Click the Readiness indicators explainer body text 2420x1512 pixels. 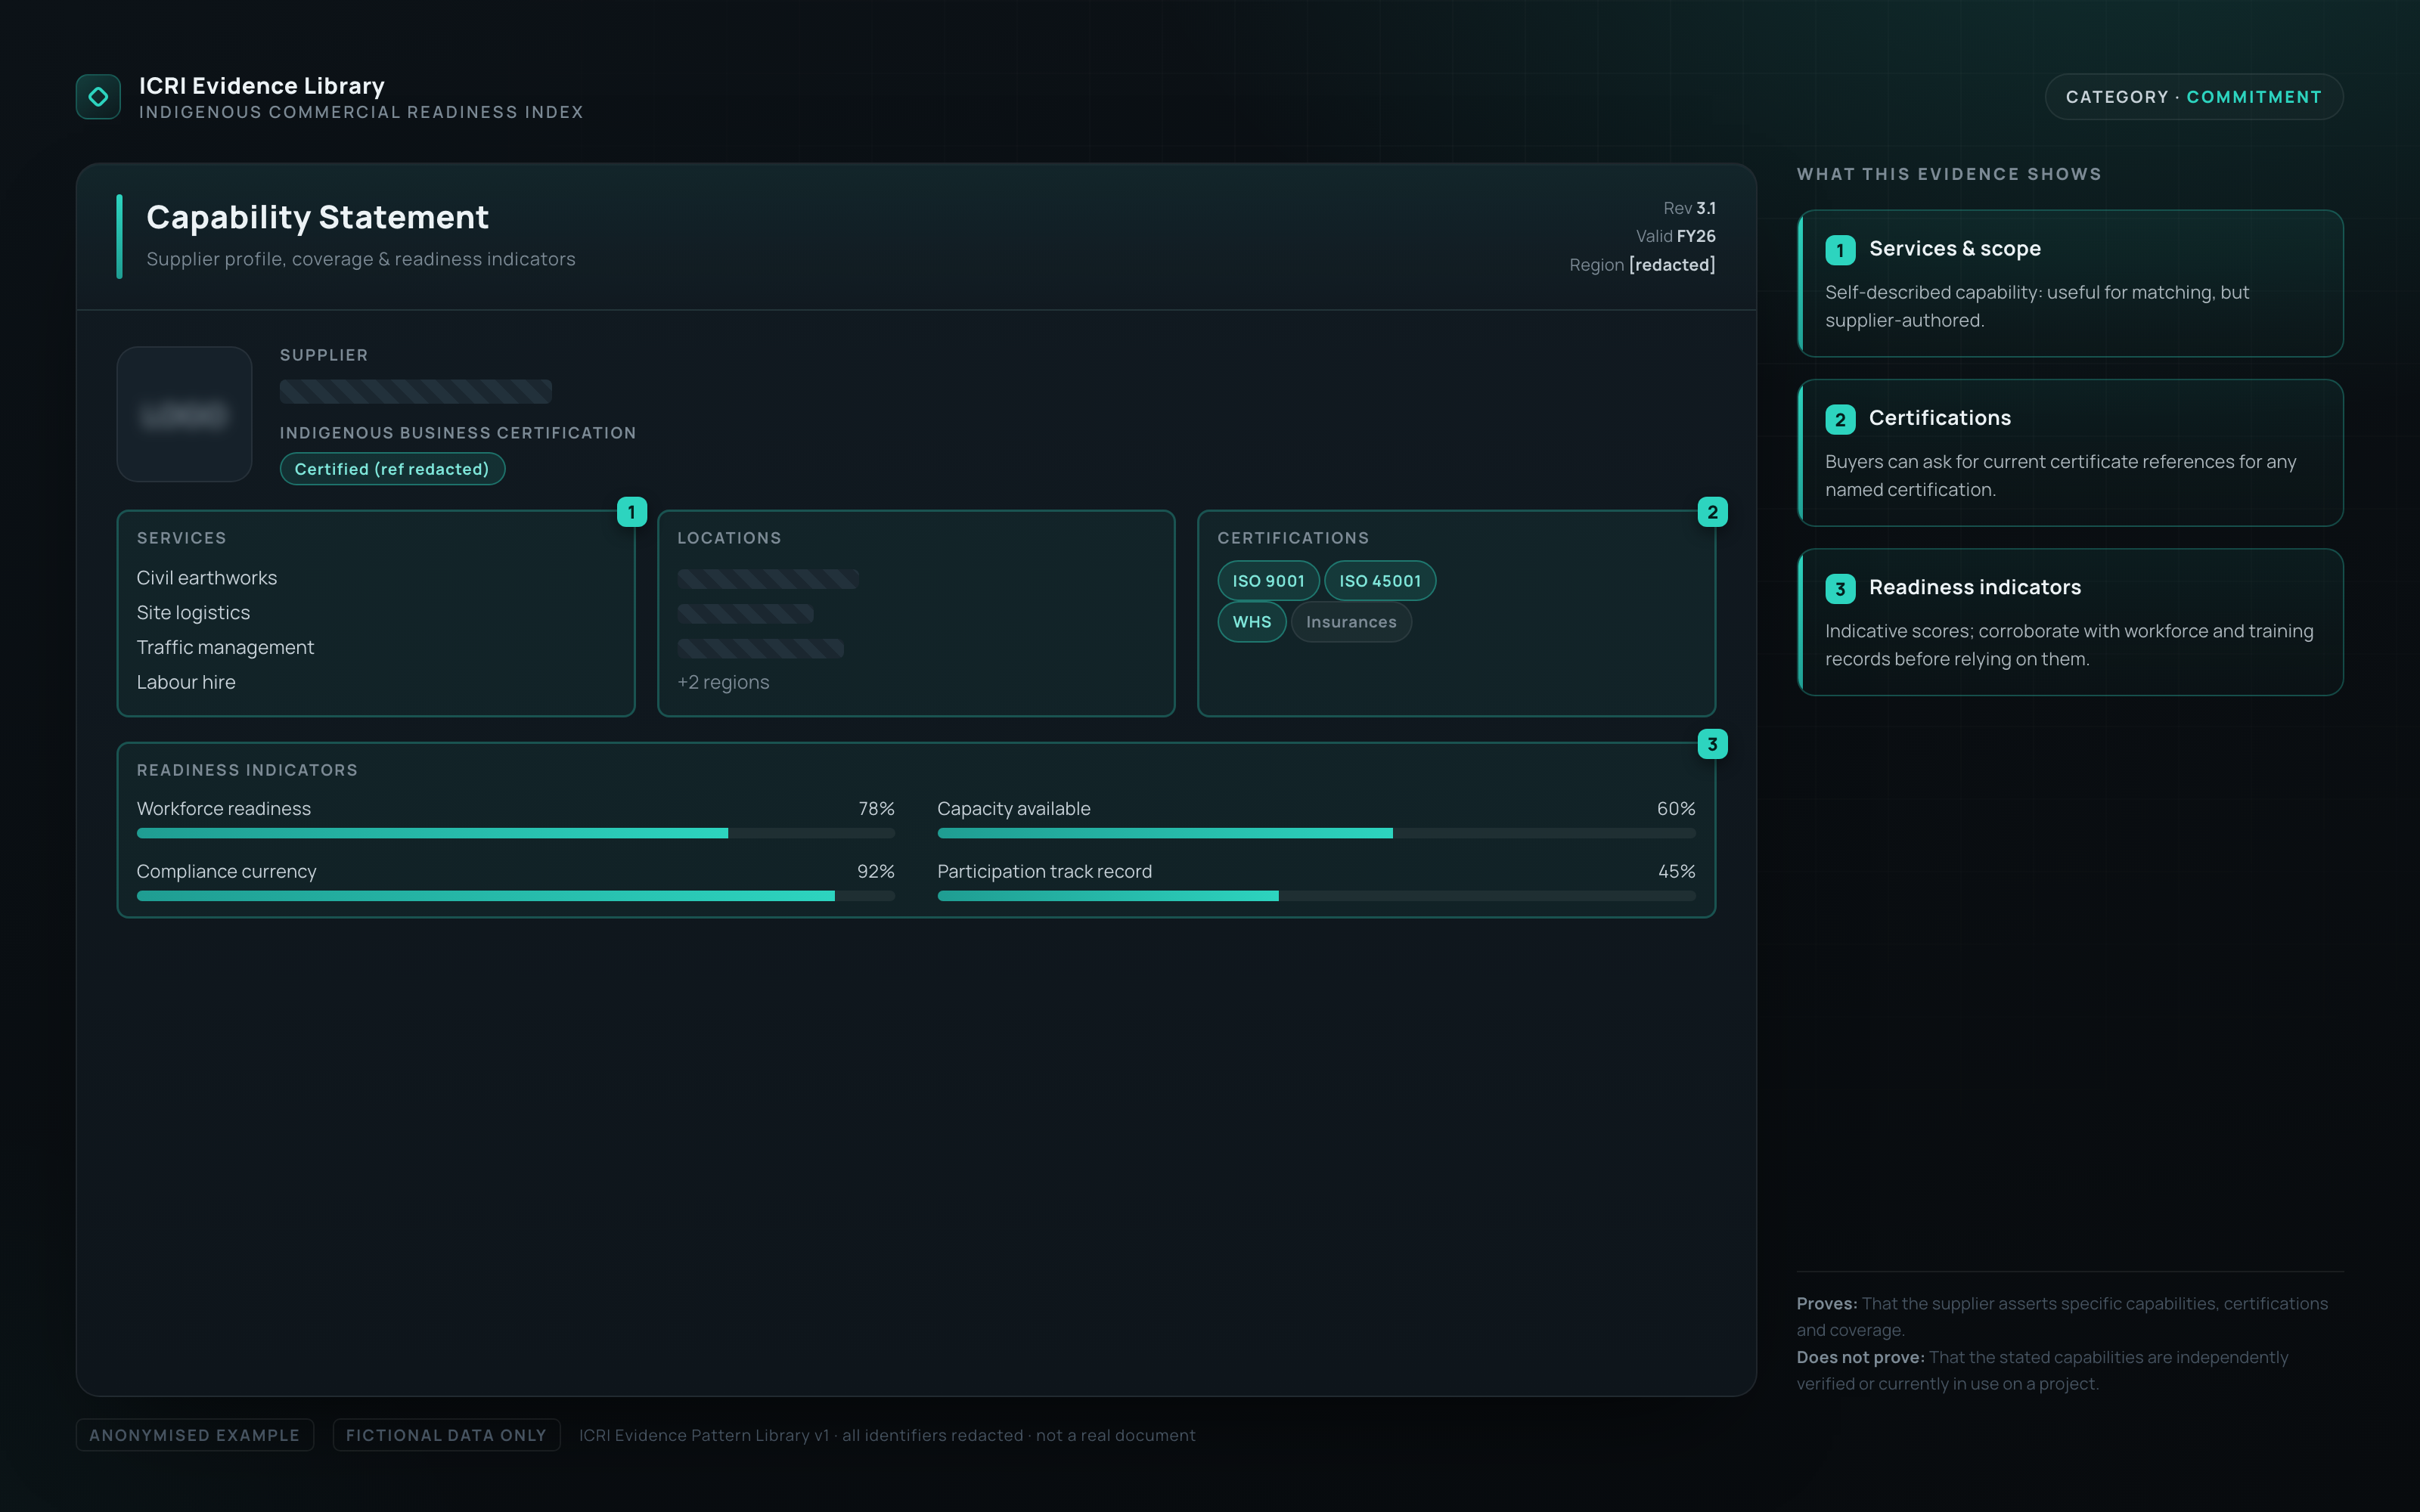click(x=2069, y=645)
